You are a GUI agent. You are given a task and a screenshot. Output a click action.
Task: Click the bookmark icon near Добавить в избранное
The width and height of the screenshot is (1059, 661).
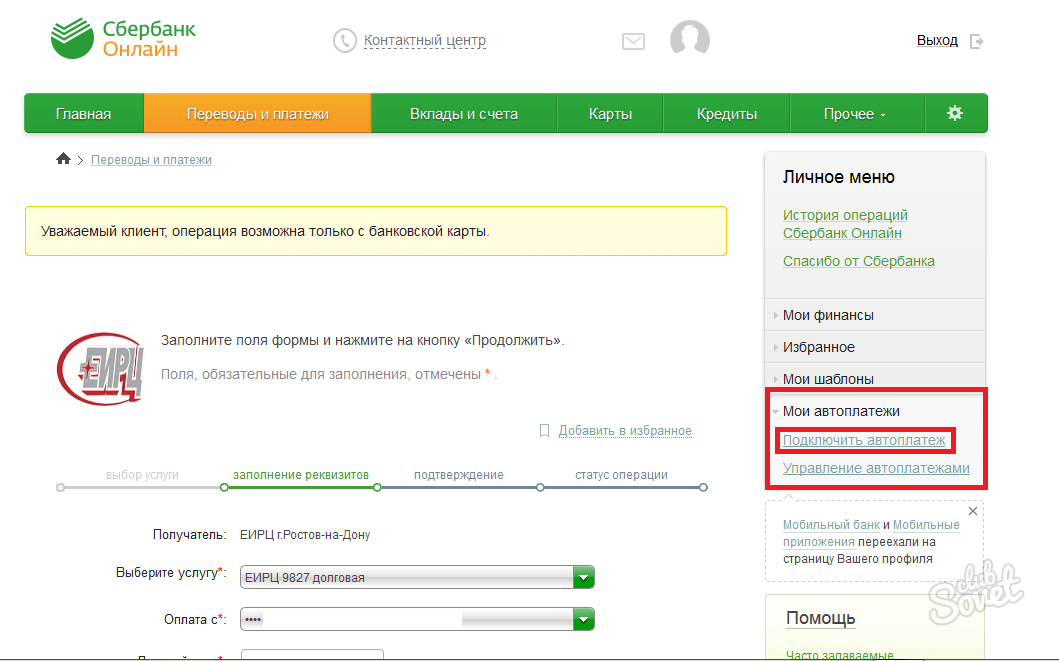point(544,431)
